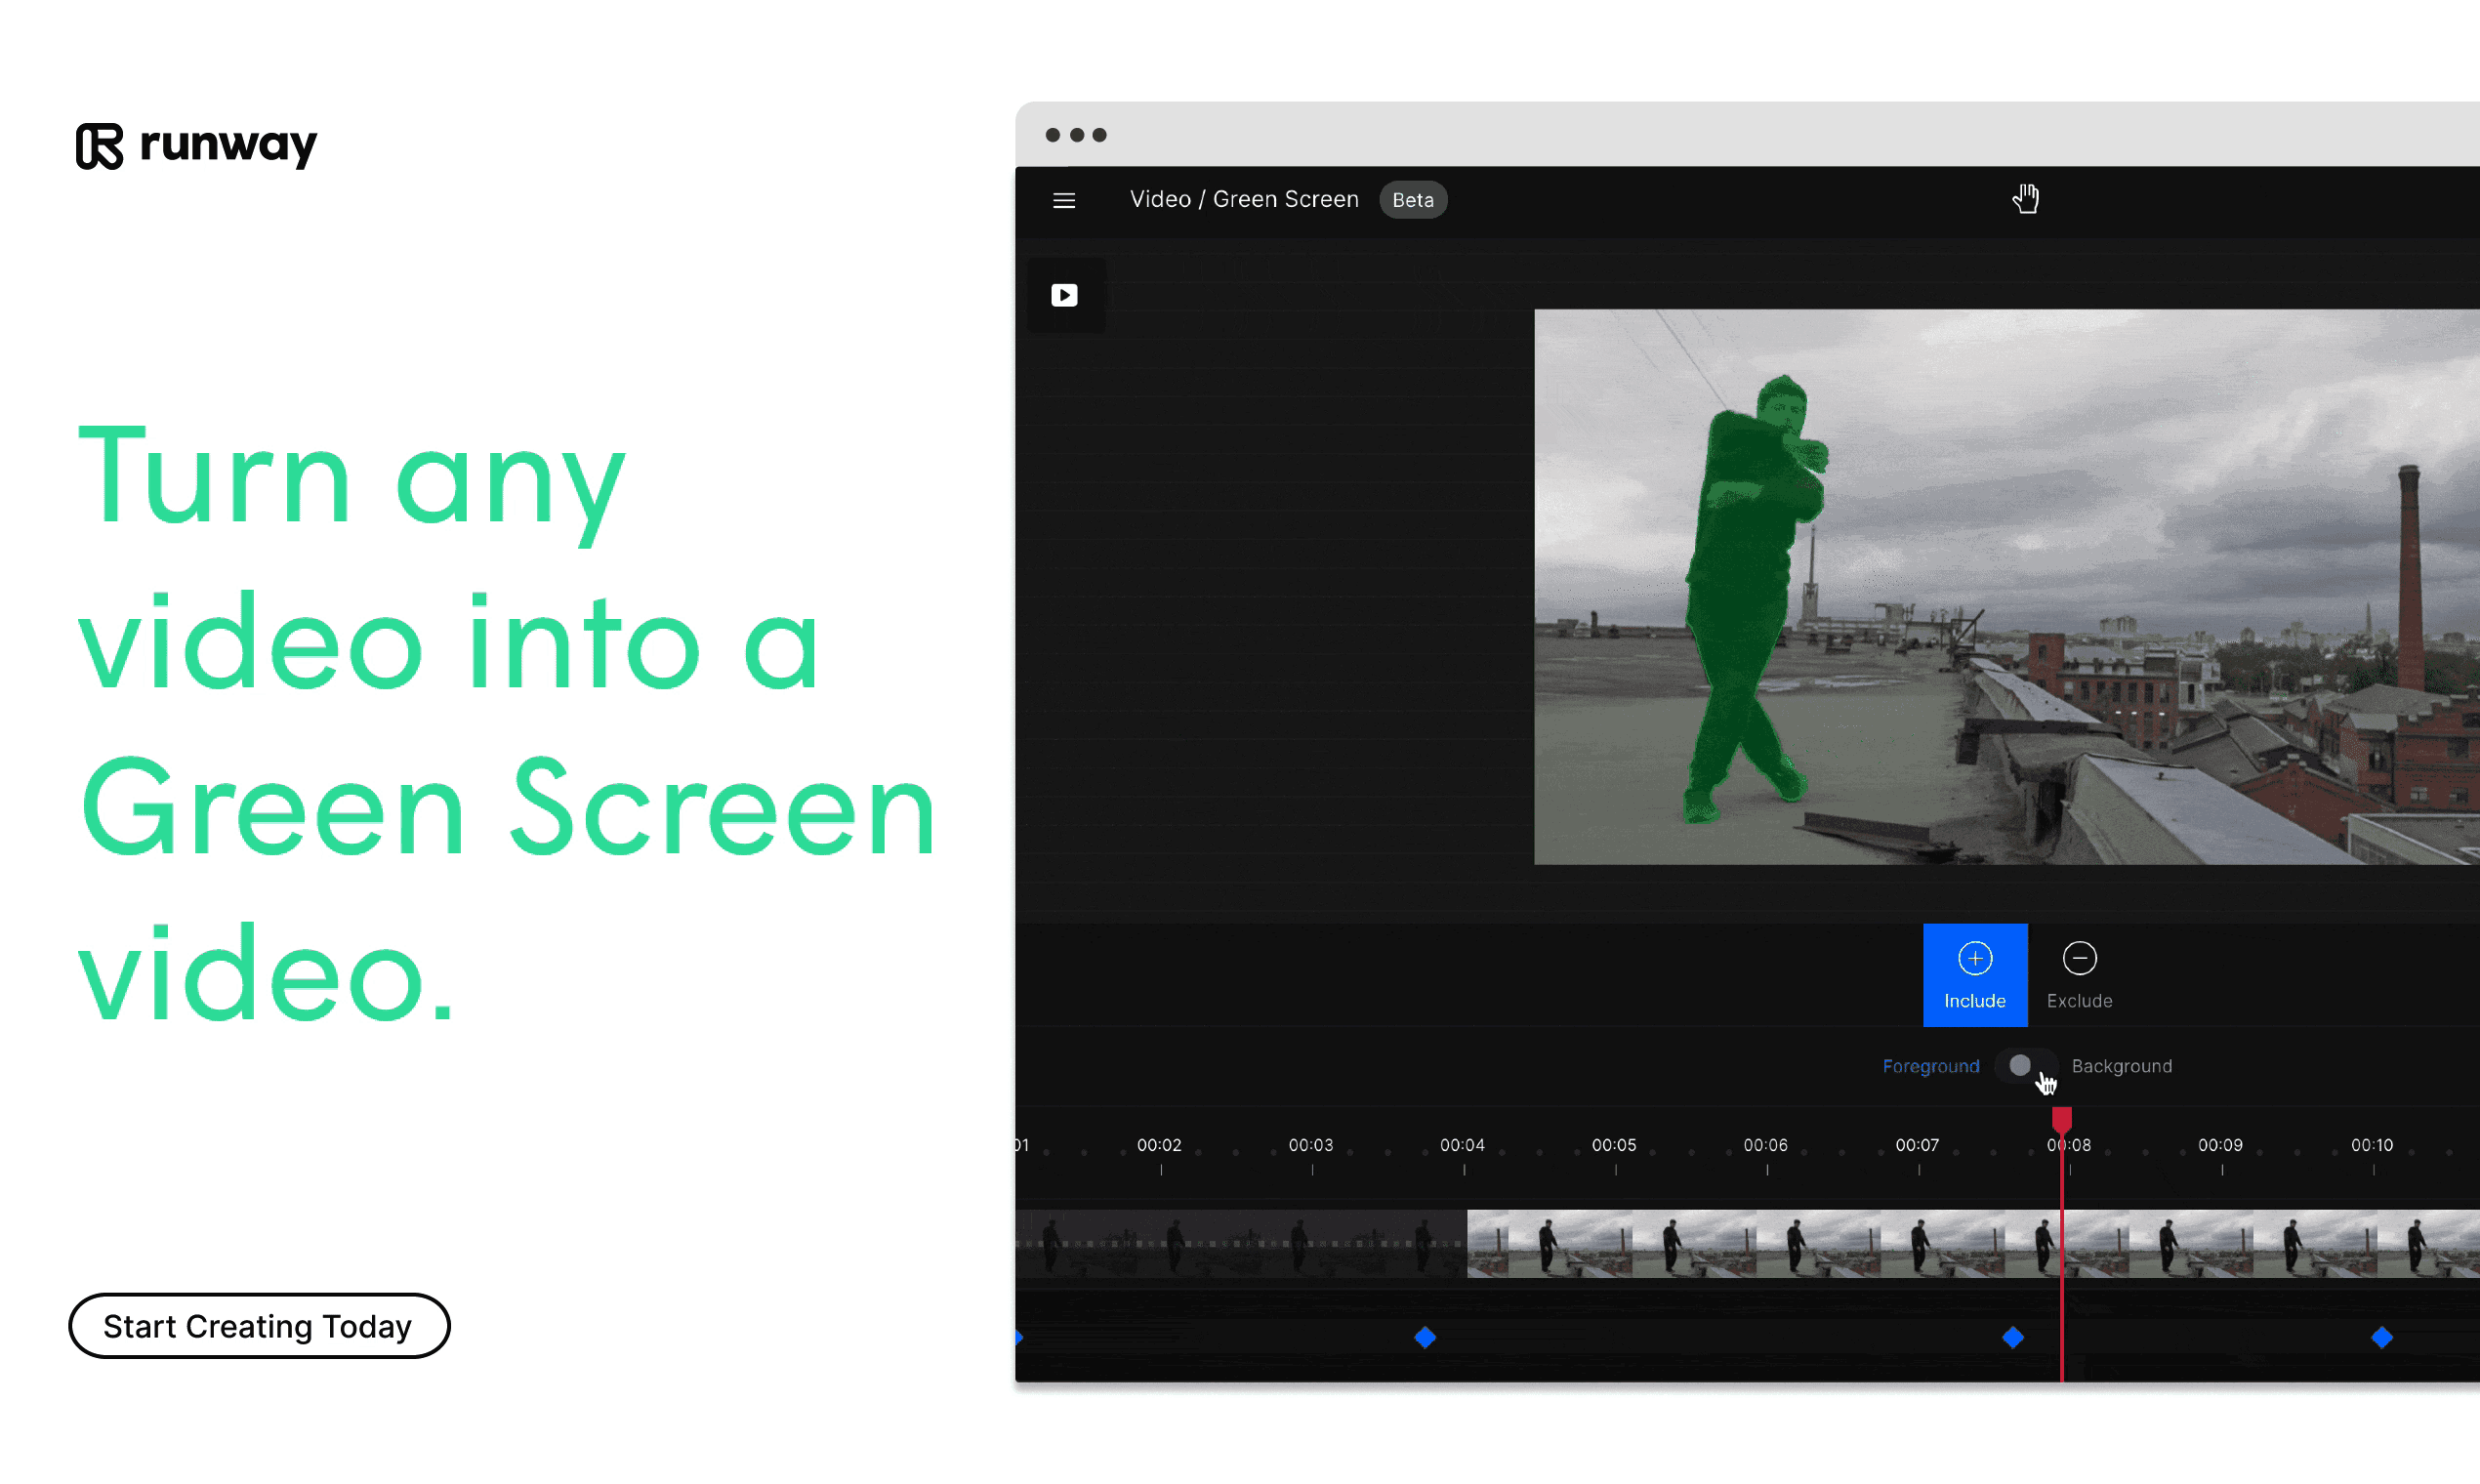Click the keyframe diamond near 00:10
Viewport: 2480px width, 1484px height.
tap(2382, 1337)
